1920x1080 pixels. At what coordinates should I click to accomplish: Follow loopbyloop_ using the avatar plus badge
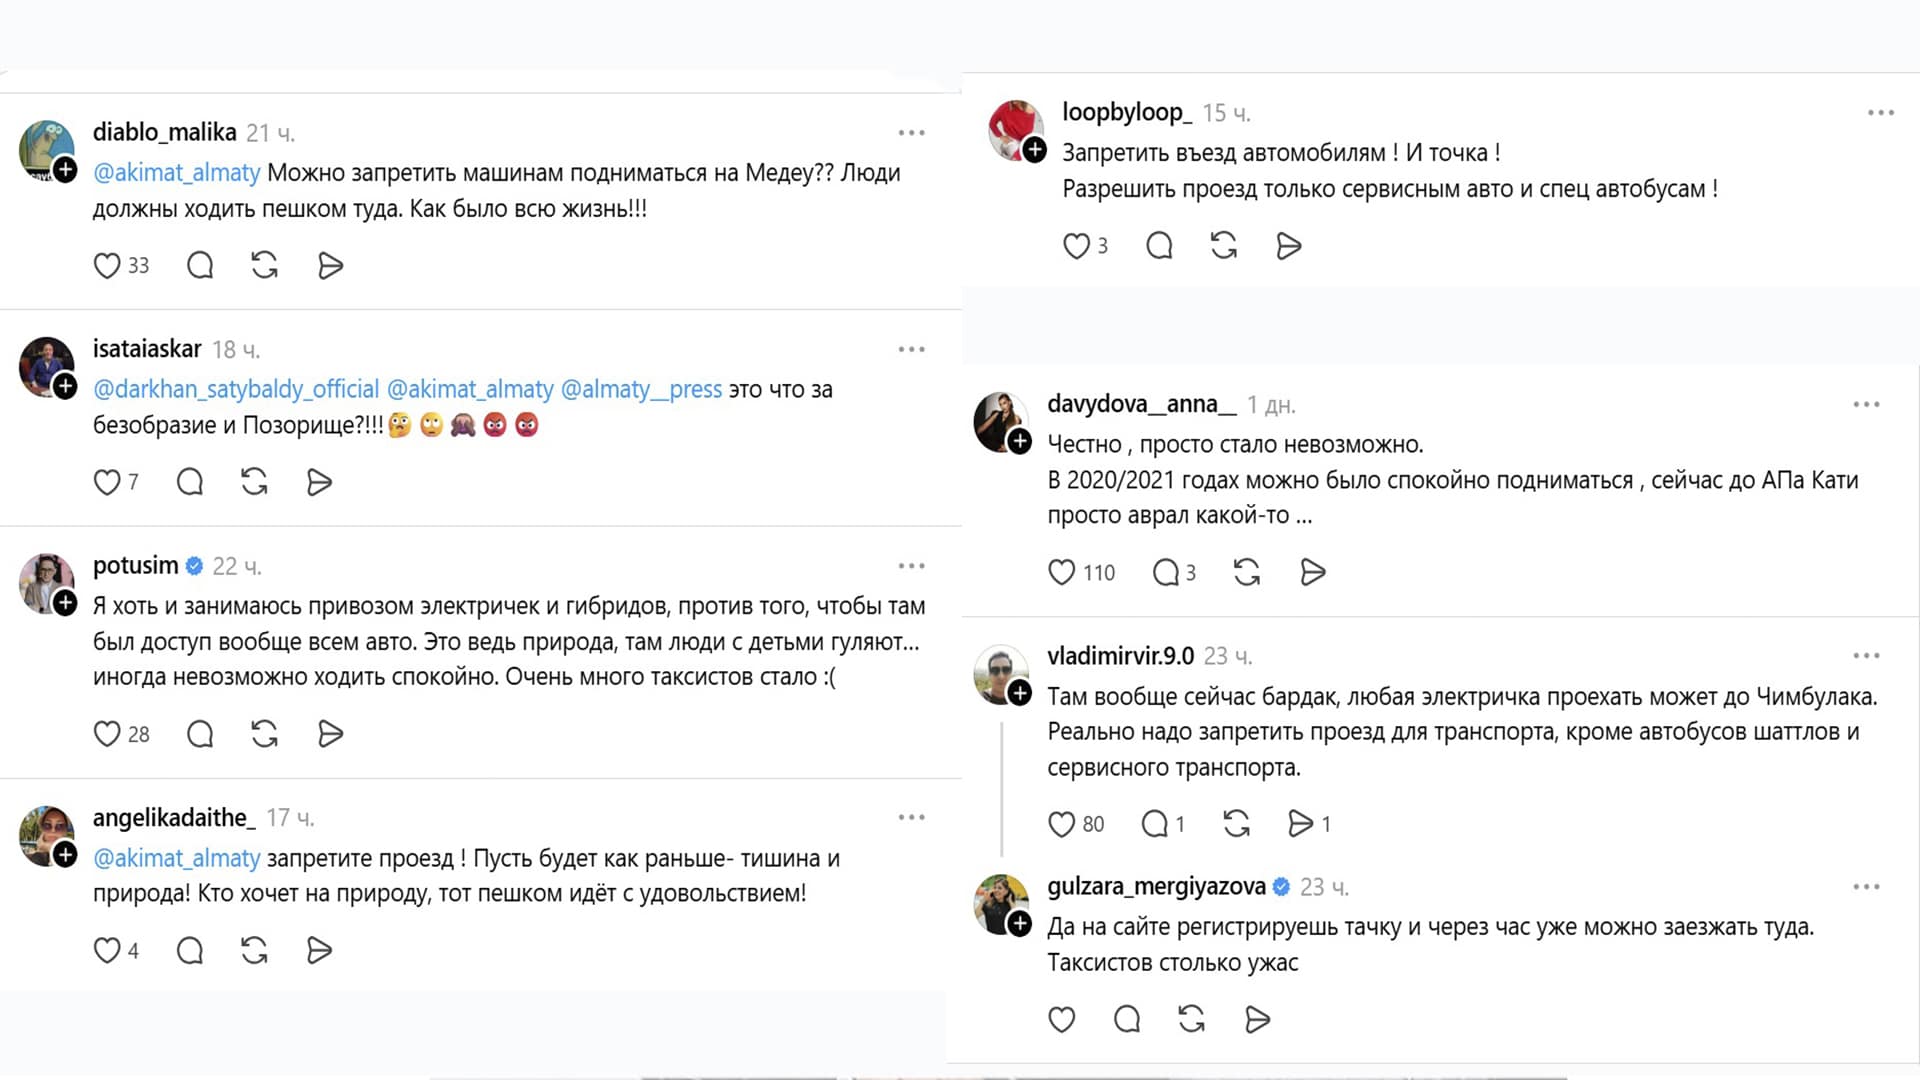1035,150
